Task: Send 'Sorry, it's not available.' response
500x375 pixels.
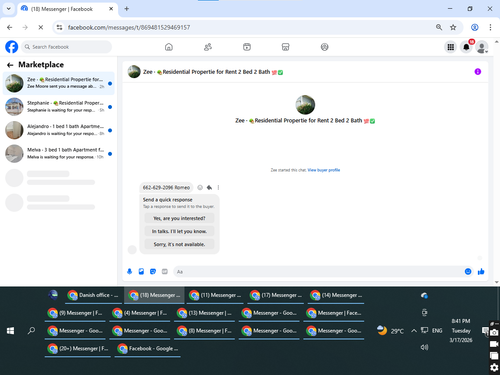Action: point(179,244)
